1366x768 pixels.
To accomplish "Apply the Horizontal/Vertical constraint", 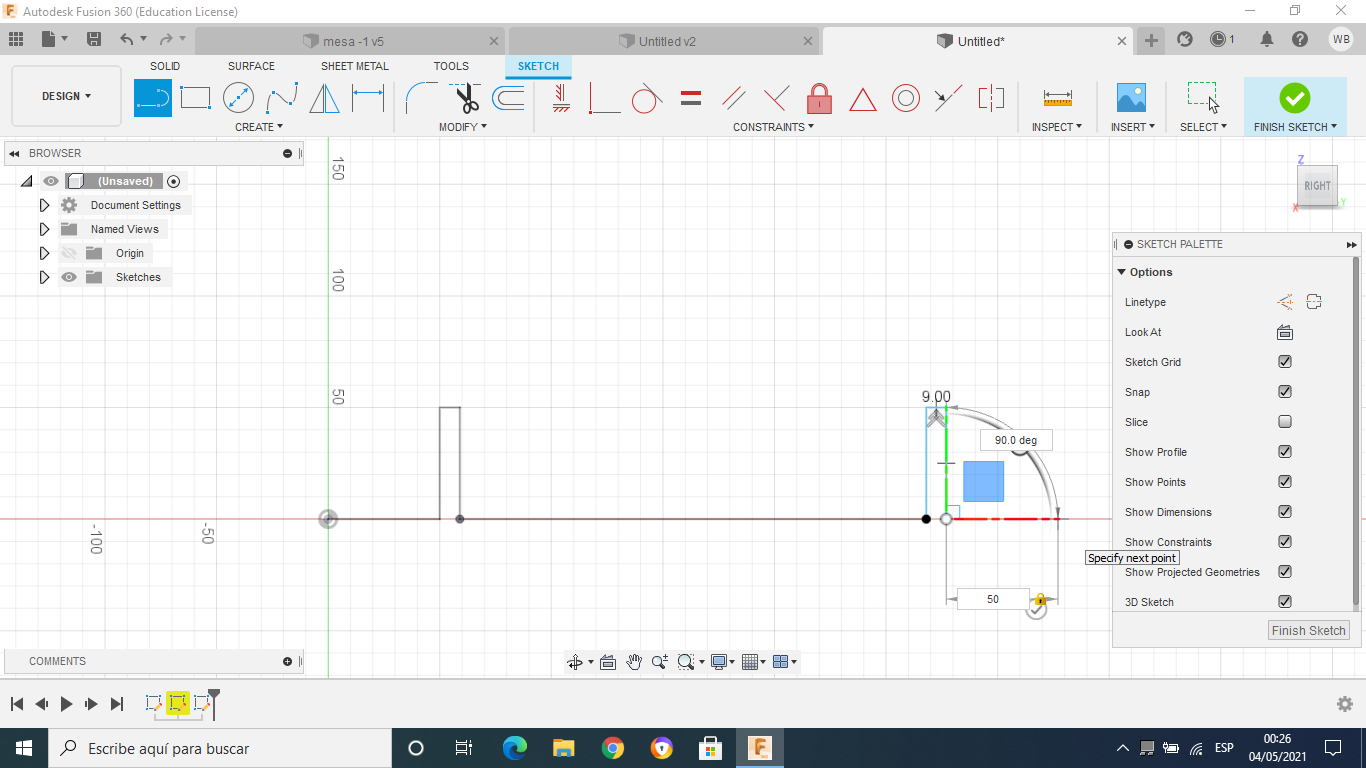I will pos(561,98).
